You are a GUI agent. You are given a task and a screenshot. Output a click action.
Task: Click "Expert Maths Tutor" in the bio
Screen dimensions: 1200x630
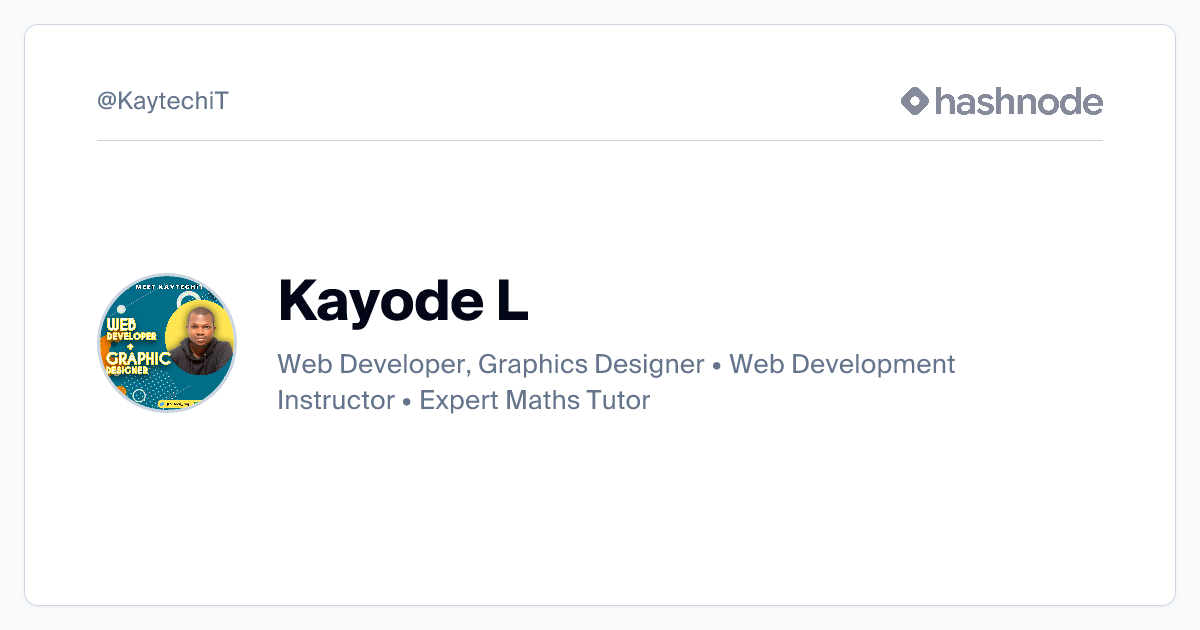pos(535,400)
